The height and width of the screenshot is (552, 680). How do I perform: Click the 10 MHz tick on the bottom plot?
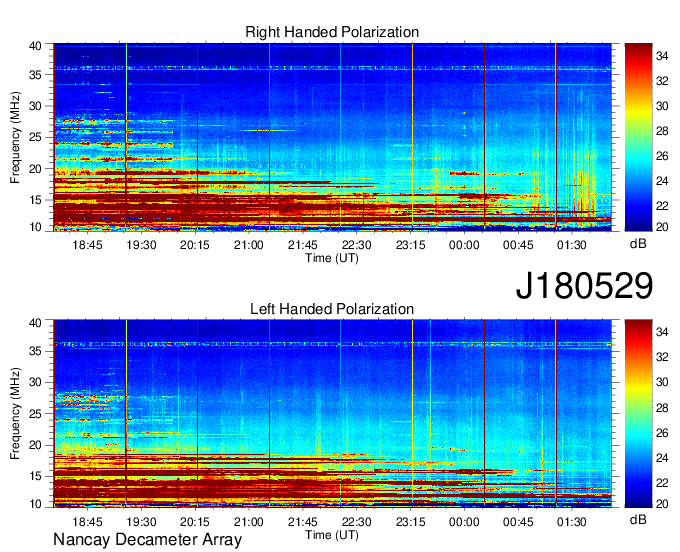point(35,503)
